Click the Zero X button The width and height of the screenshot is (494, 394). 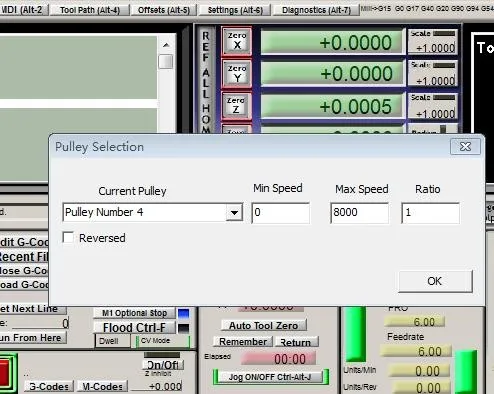coord(237,41)
